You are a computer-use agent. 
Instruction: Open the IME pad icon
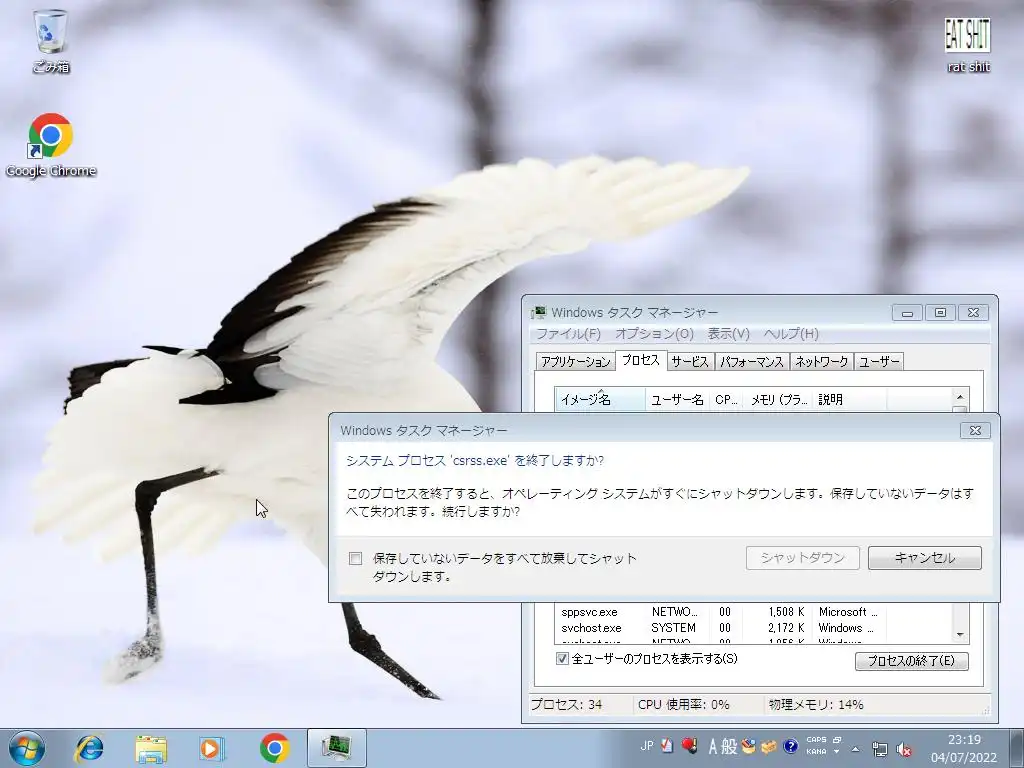click(748, 746)
